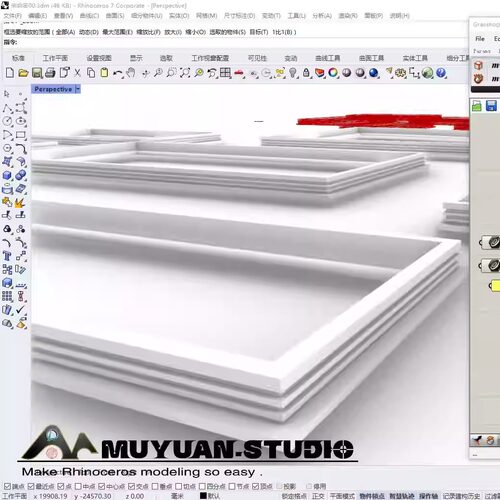The image size is (500, 500).
Task: Select the Text object tool in sidebar
Action: [7, 256]
